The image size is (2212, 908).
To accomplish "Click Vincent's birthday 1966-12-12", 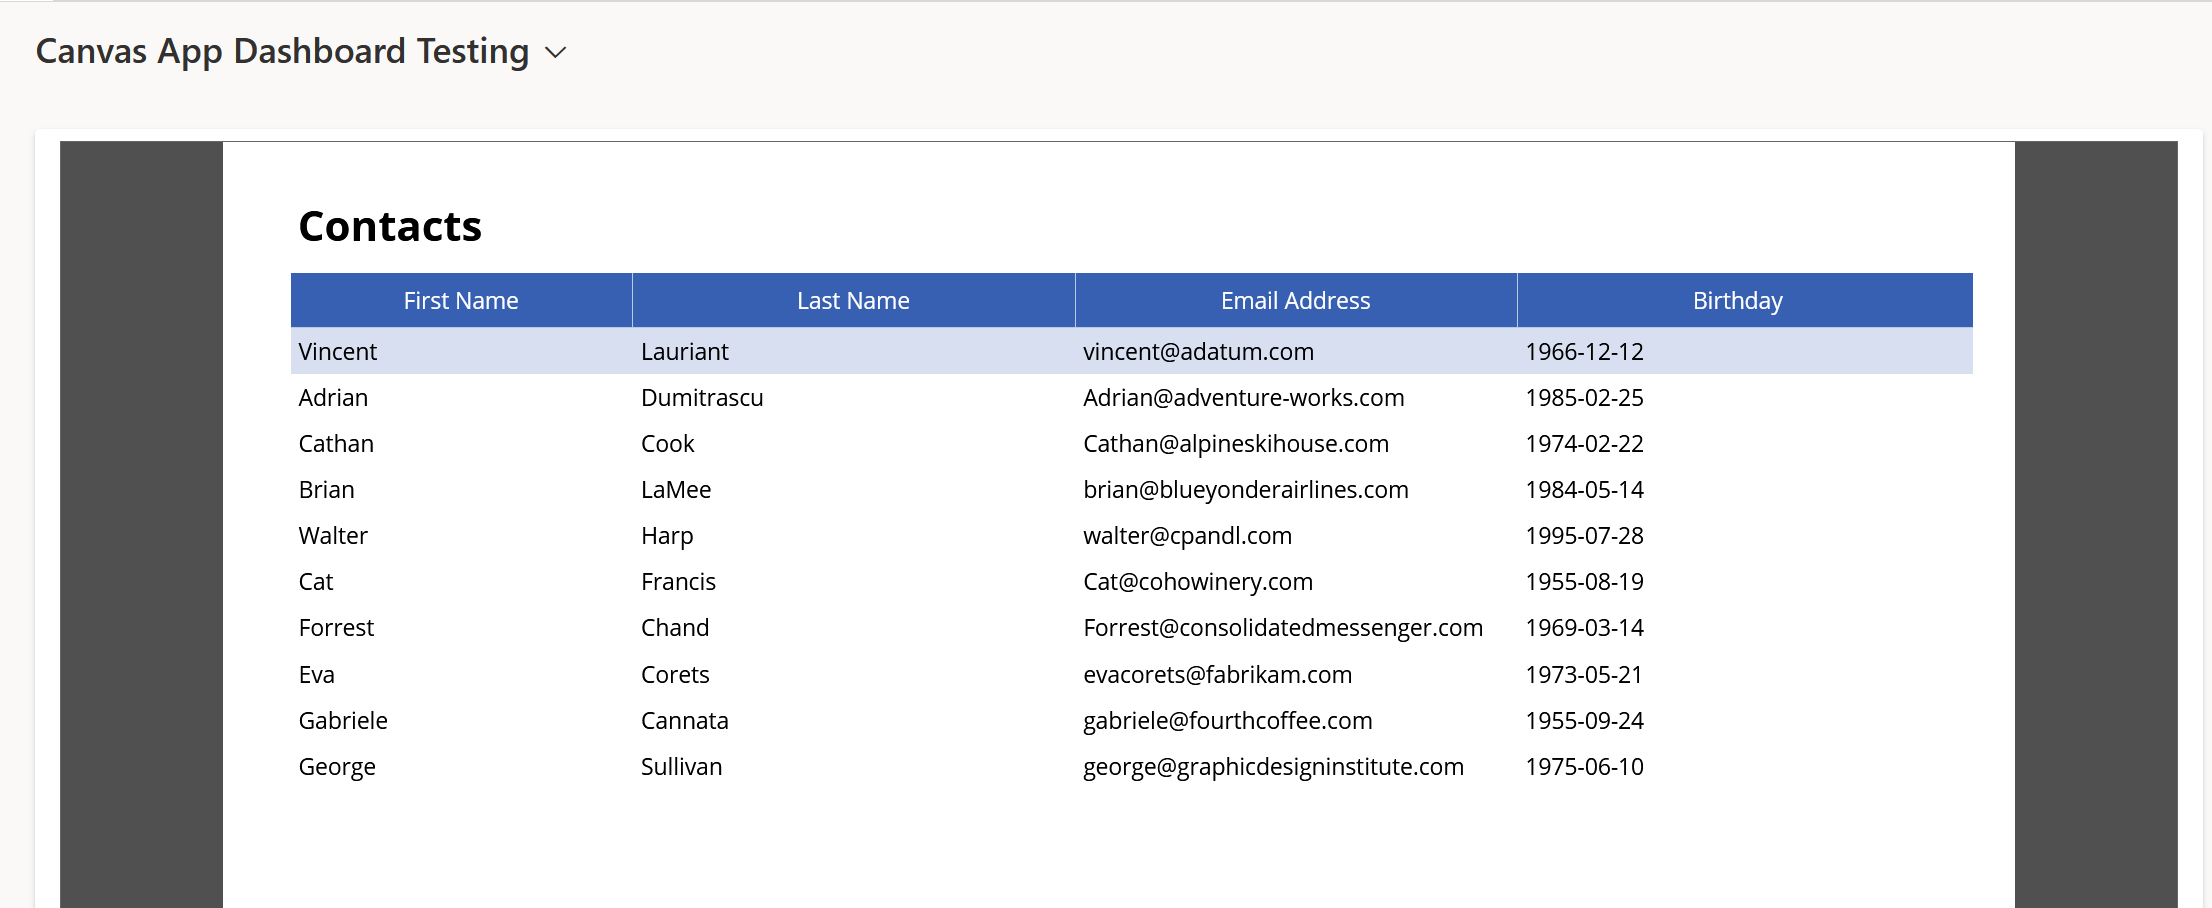I will pyautogui.click(x=1584, y=351).
